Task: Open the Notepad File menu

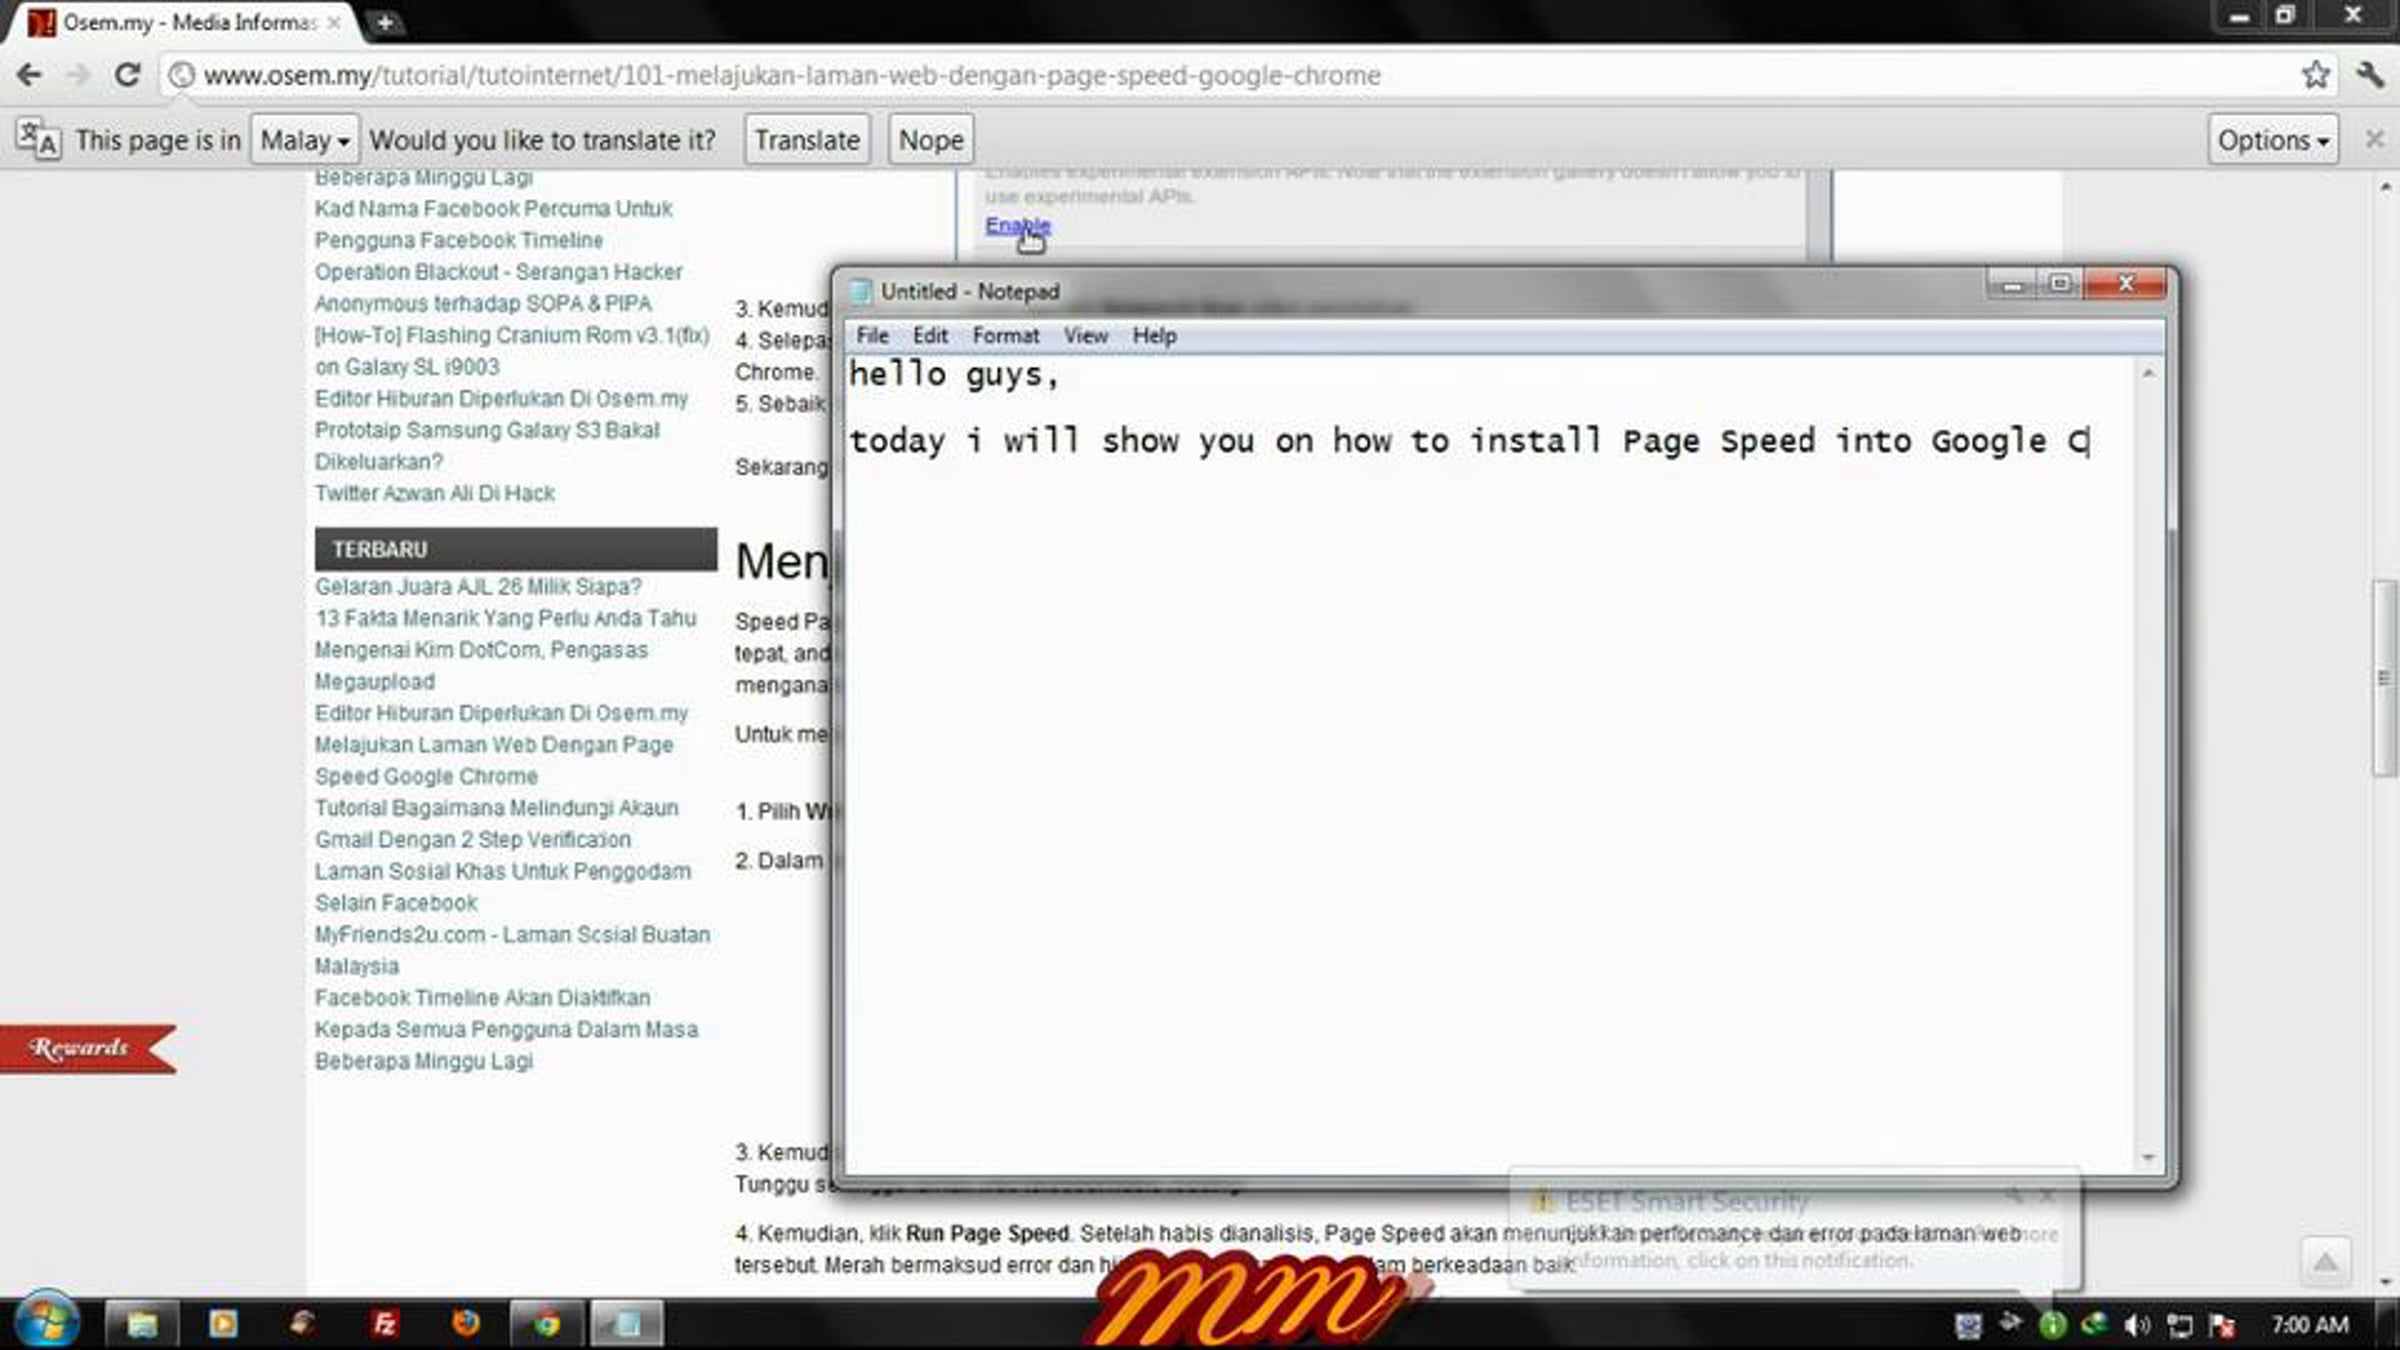Action: (x=872, y=336)
